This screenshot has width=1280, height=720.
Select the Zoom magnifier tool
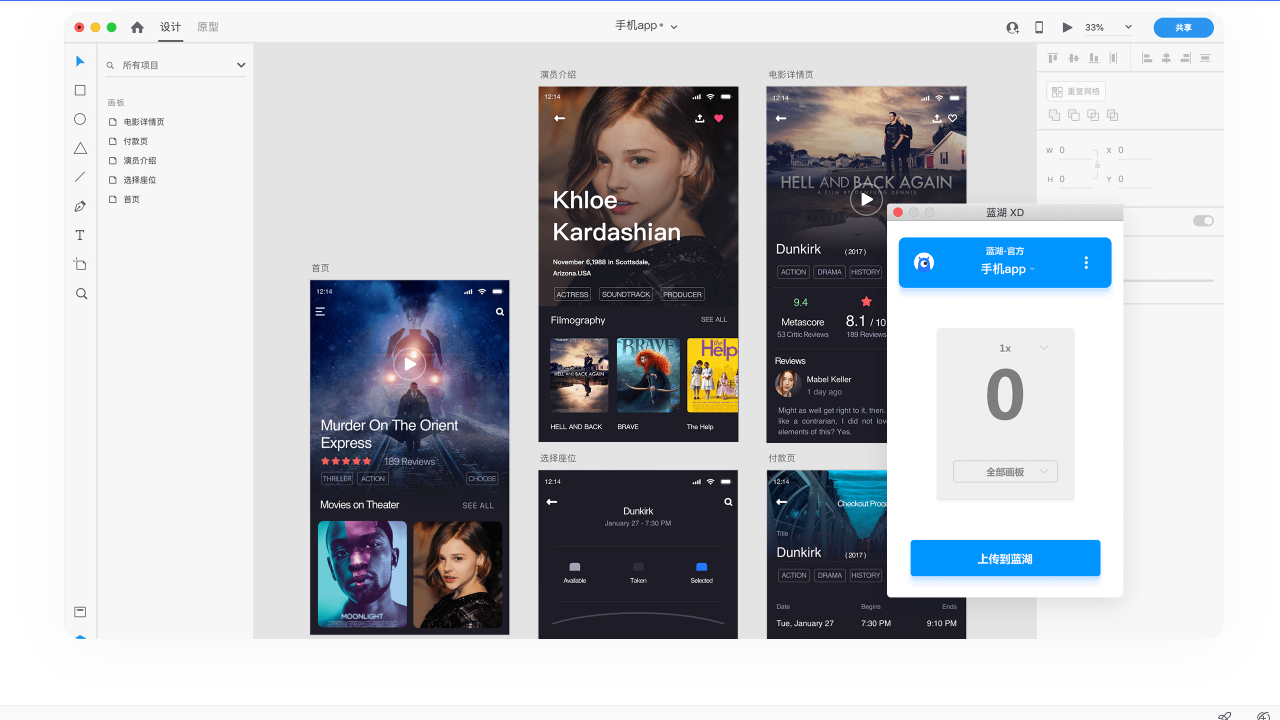pos(81,293)
